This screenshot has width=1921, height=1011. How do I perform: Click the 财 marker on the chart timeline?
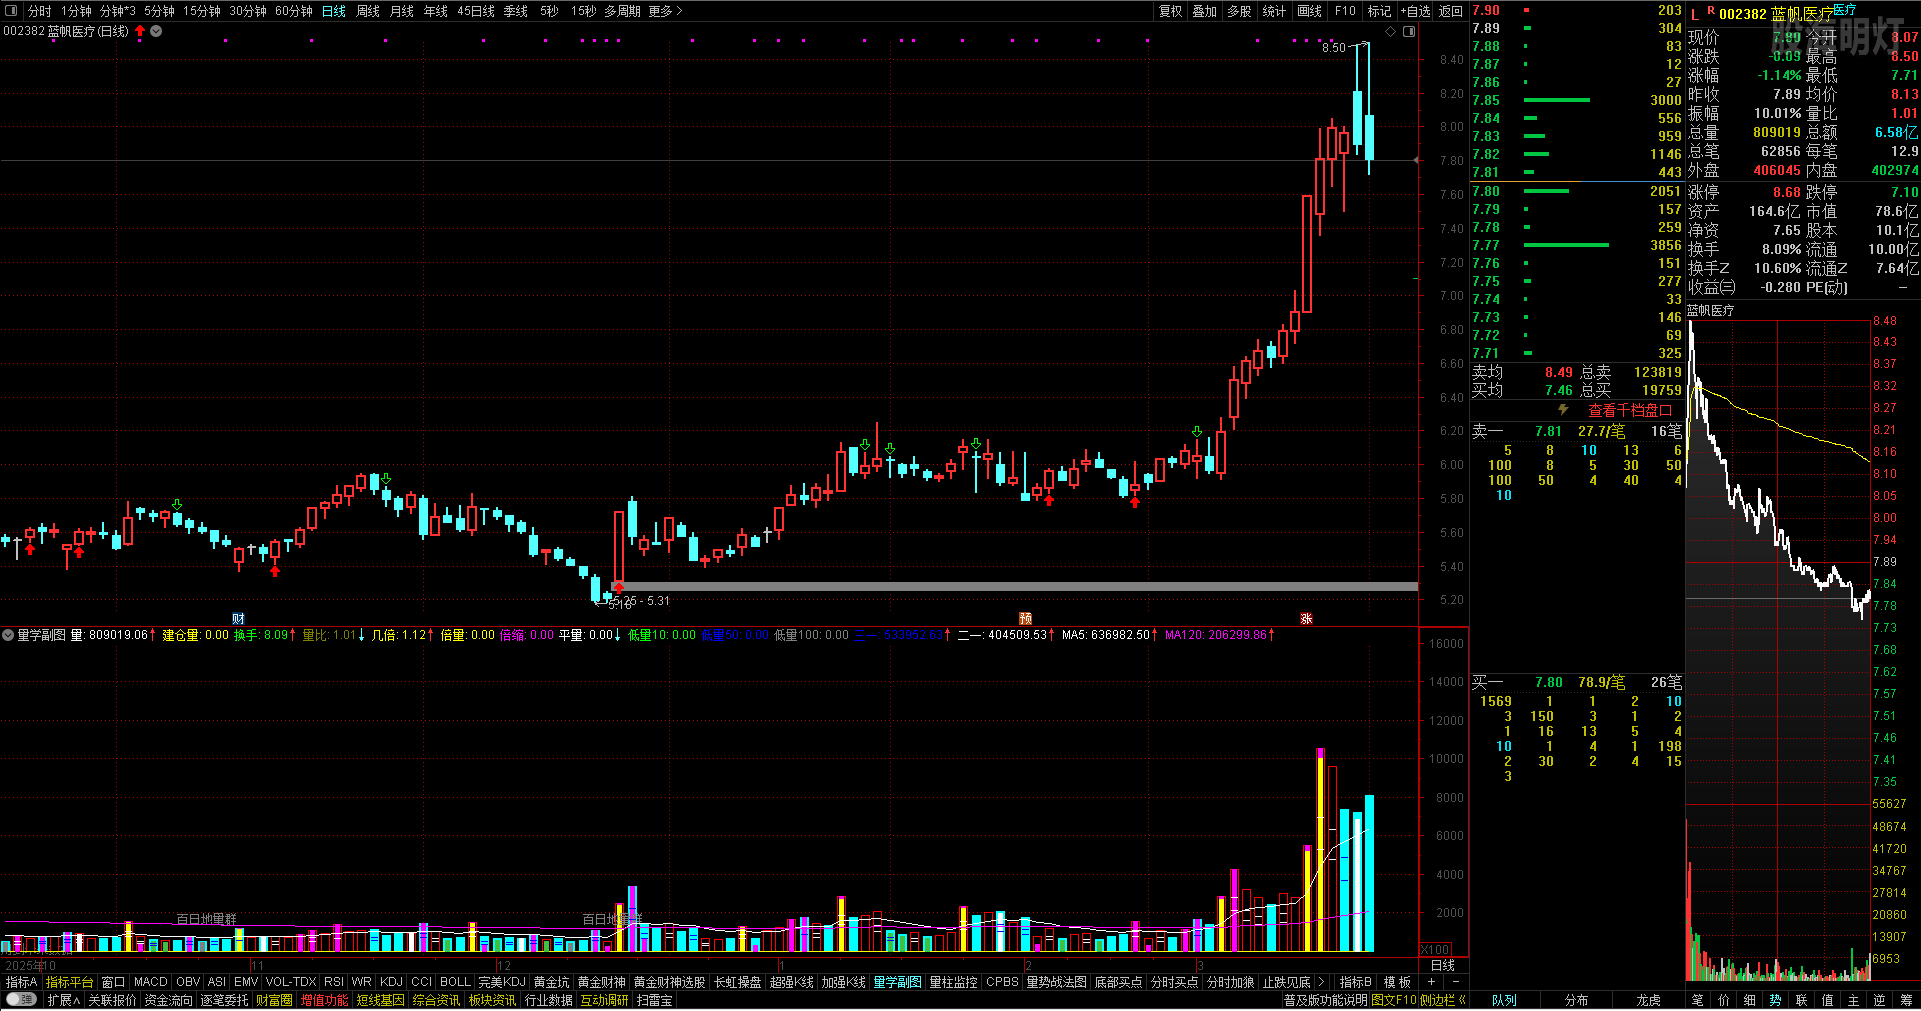point(238,618)
